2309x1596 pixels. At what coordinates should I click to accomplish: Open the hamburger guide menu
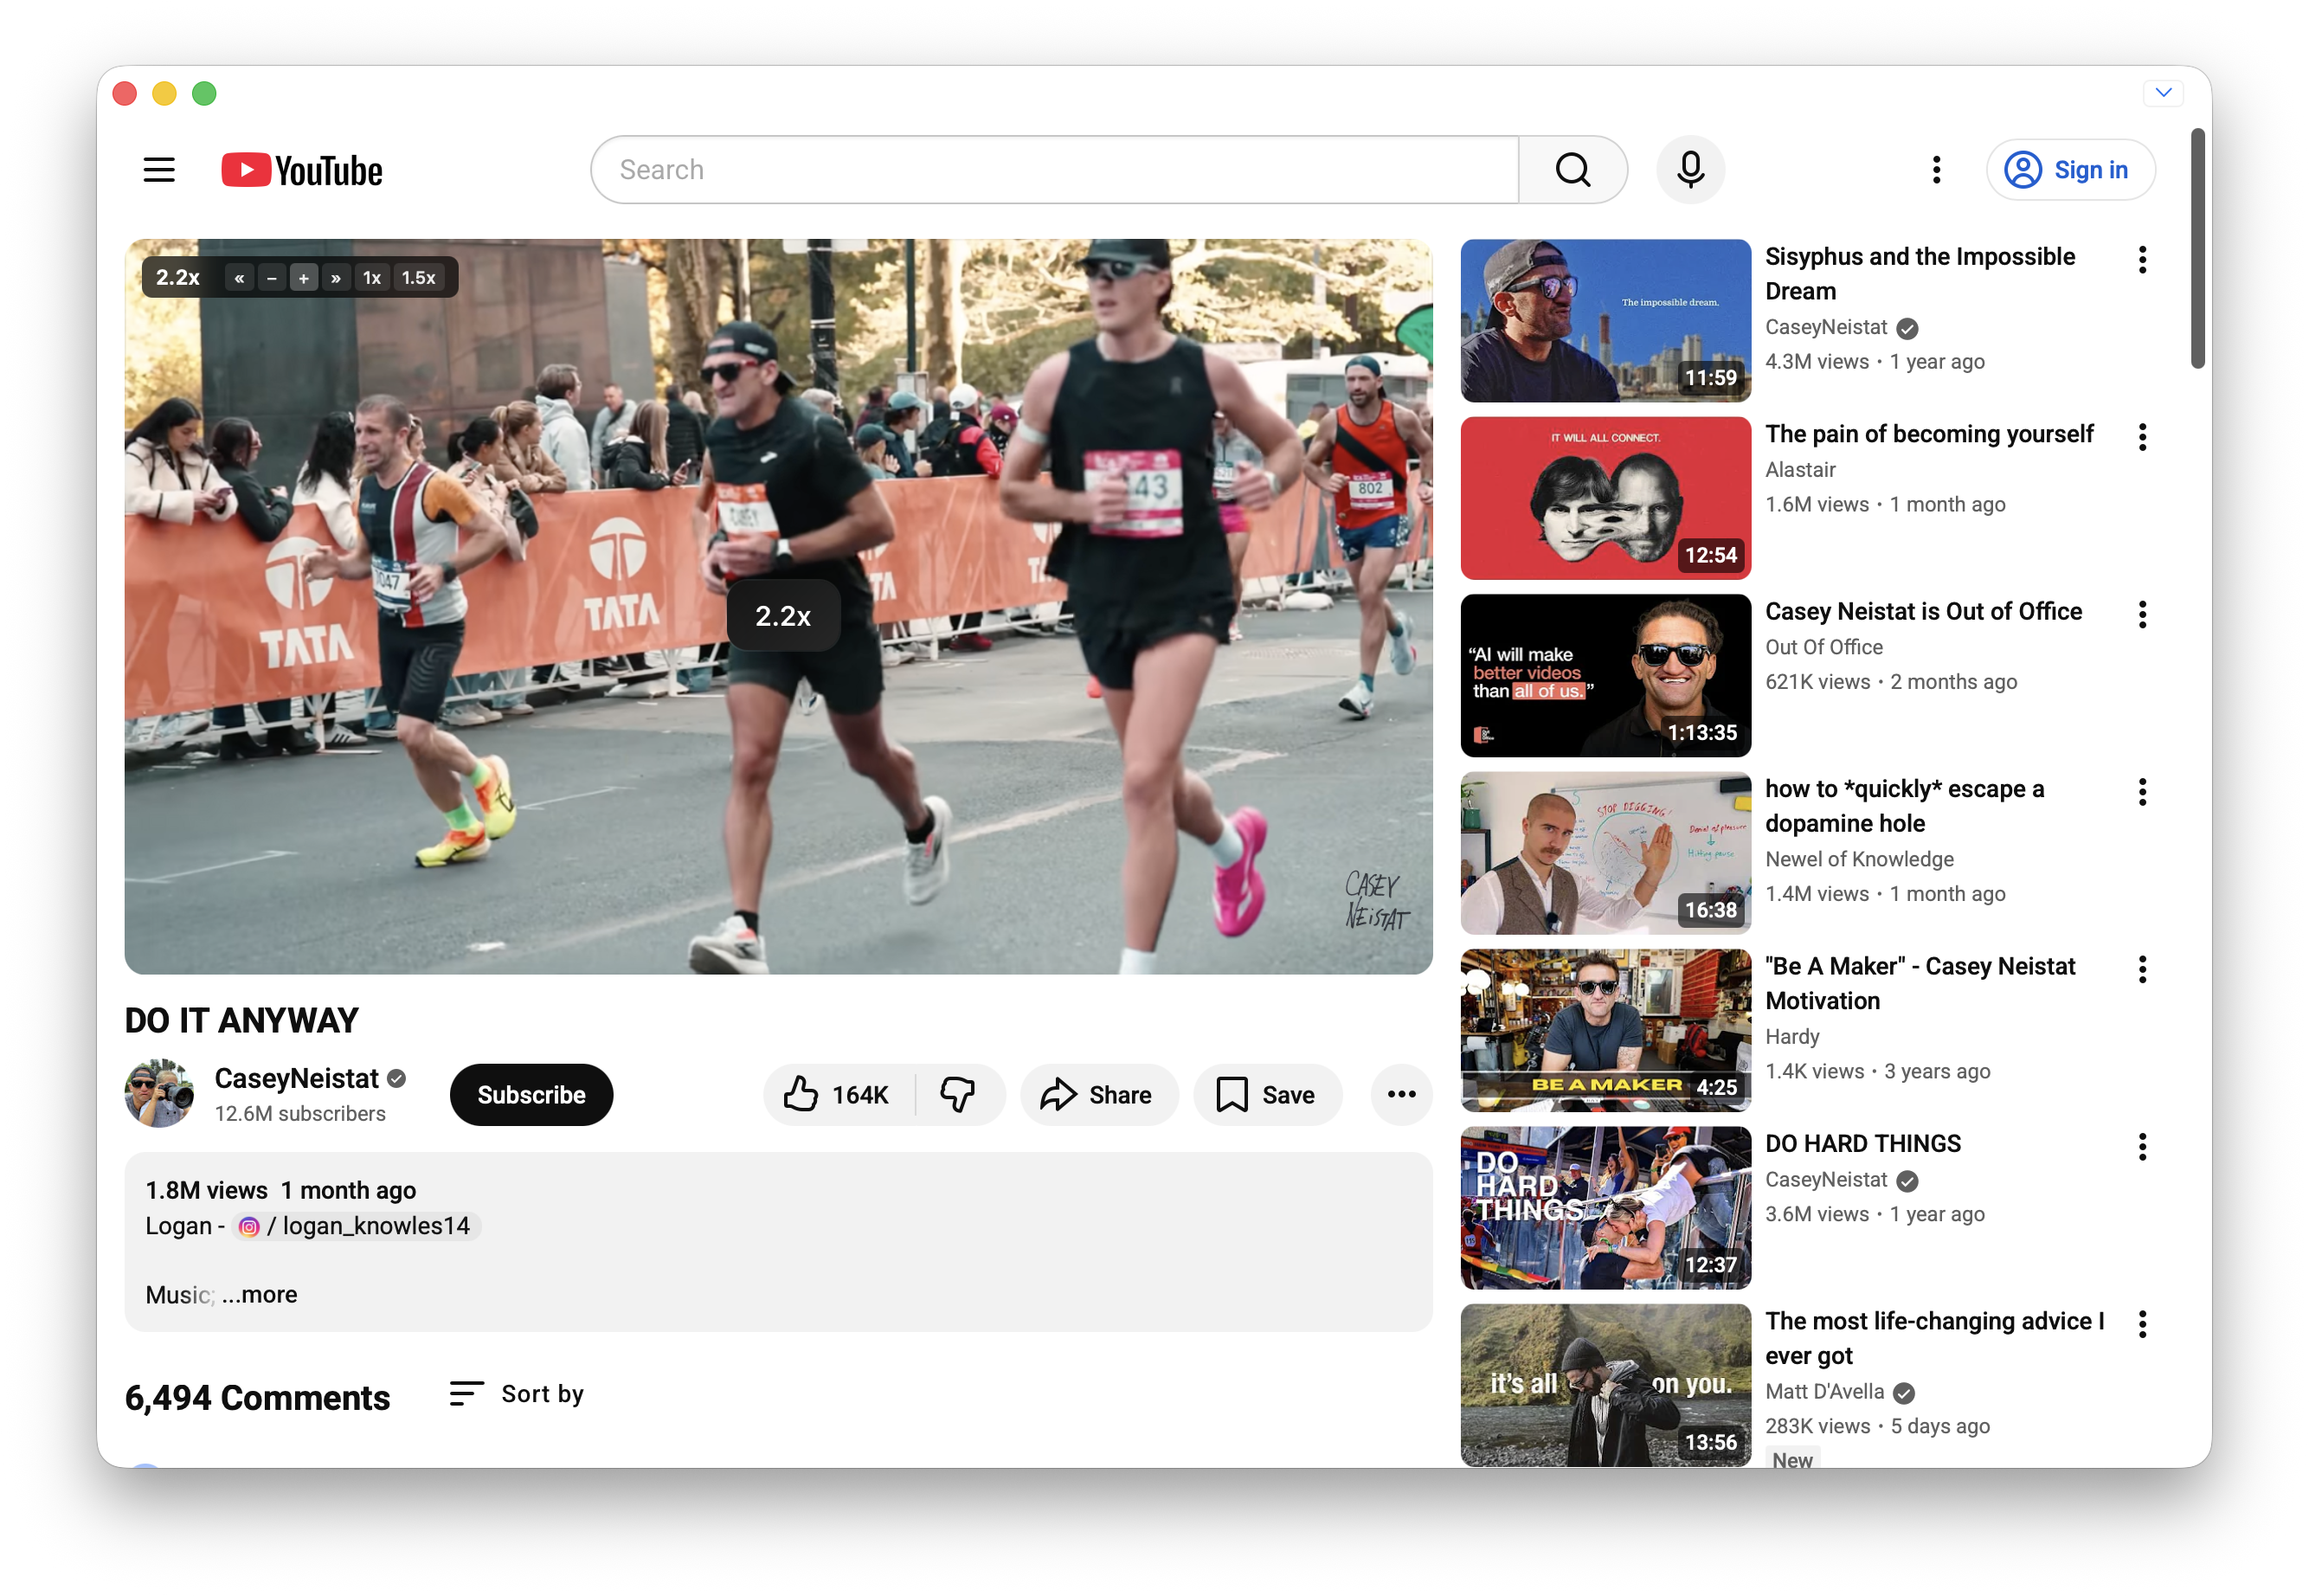click(159, 170)
